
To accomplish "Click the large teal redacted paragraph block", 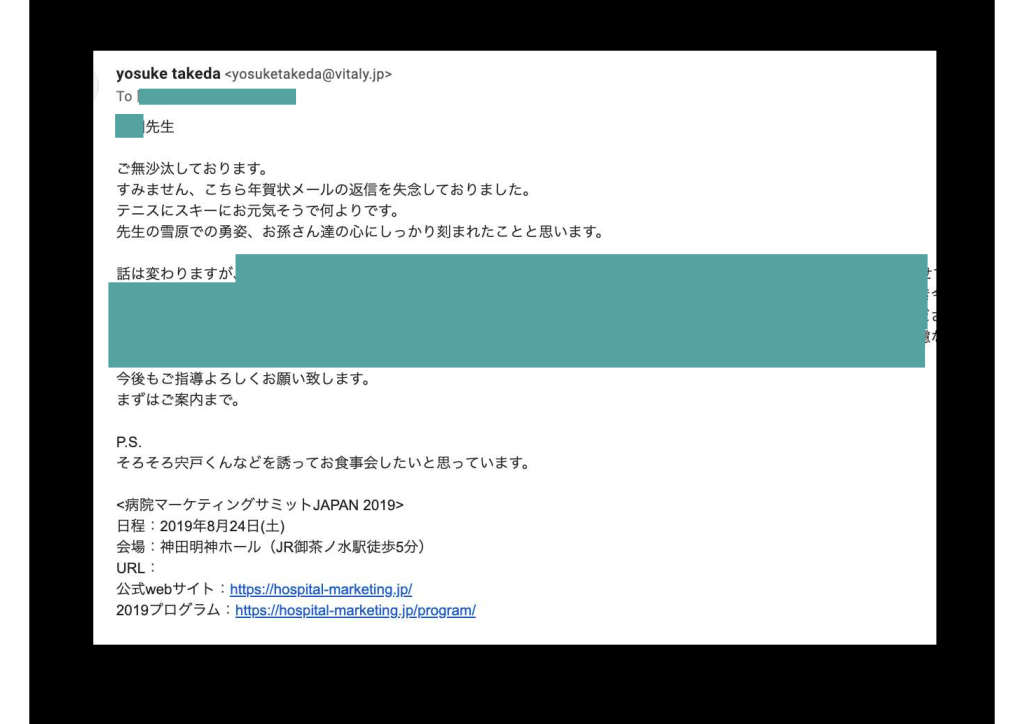I will pos(516,320).
